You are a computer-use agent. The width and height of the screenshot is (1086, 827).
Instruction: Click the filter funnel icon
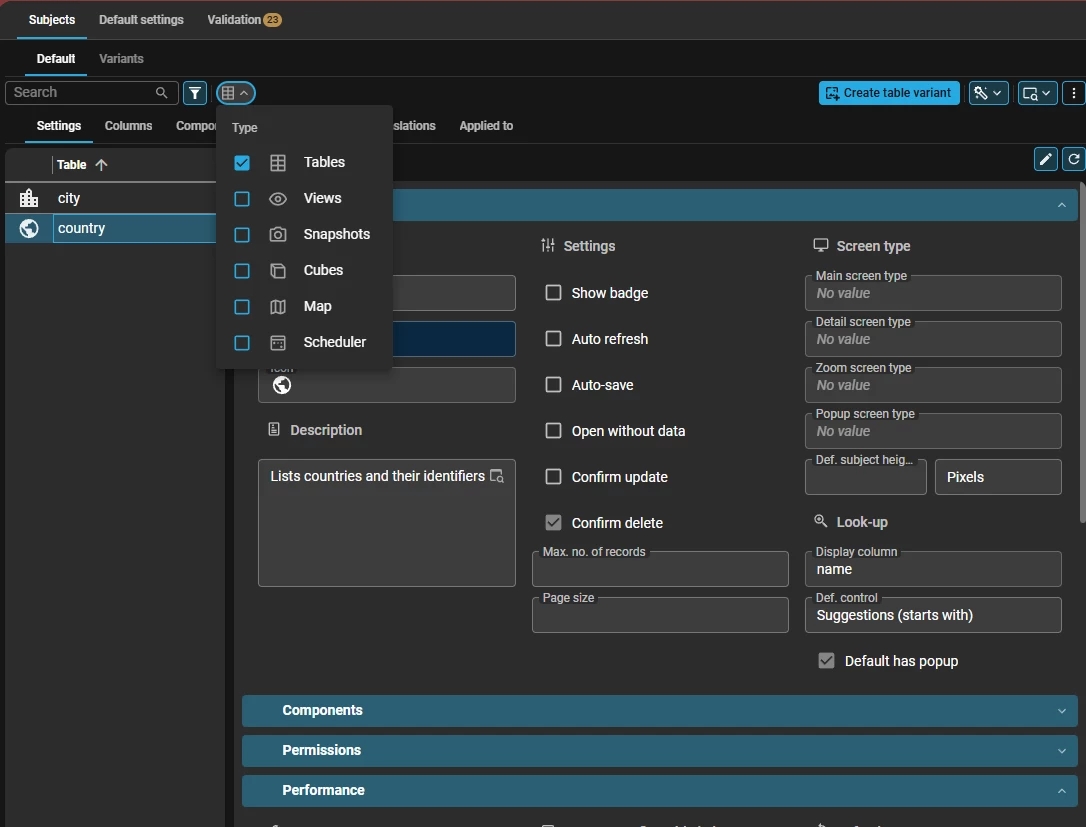195,93
